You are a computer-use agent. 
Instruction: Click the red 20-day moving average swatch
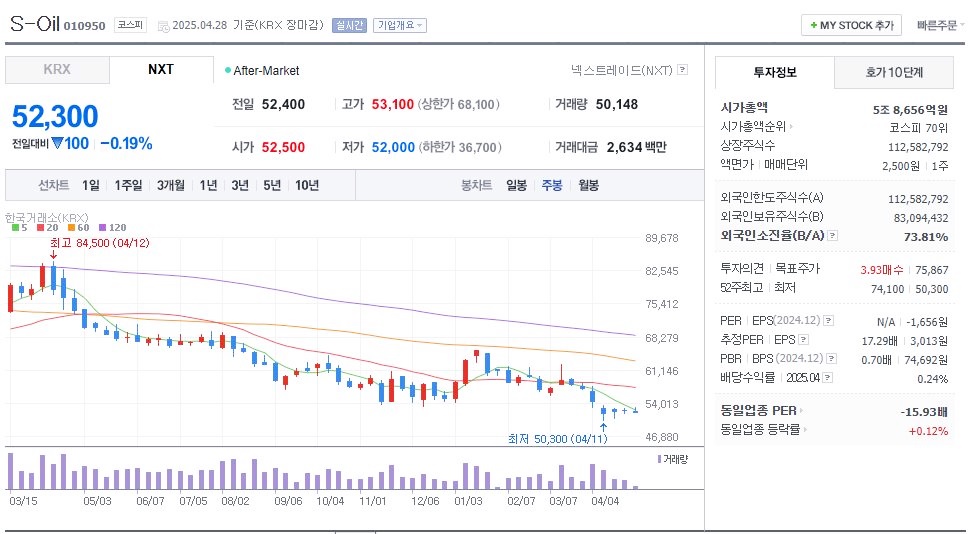pos(40,228)
